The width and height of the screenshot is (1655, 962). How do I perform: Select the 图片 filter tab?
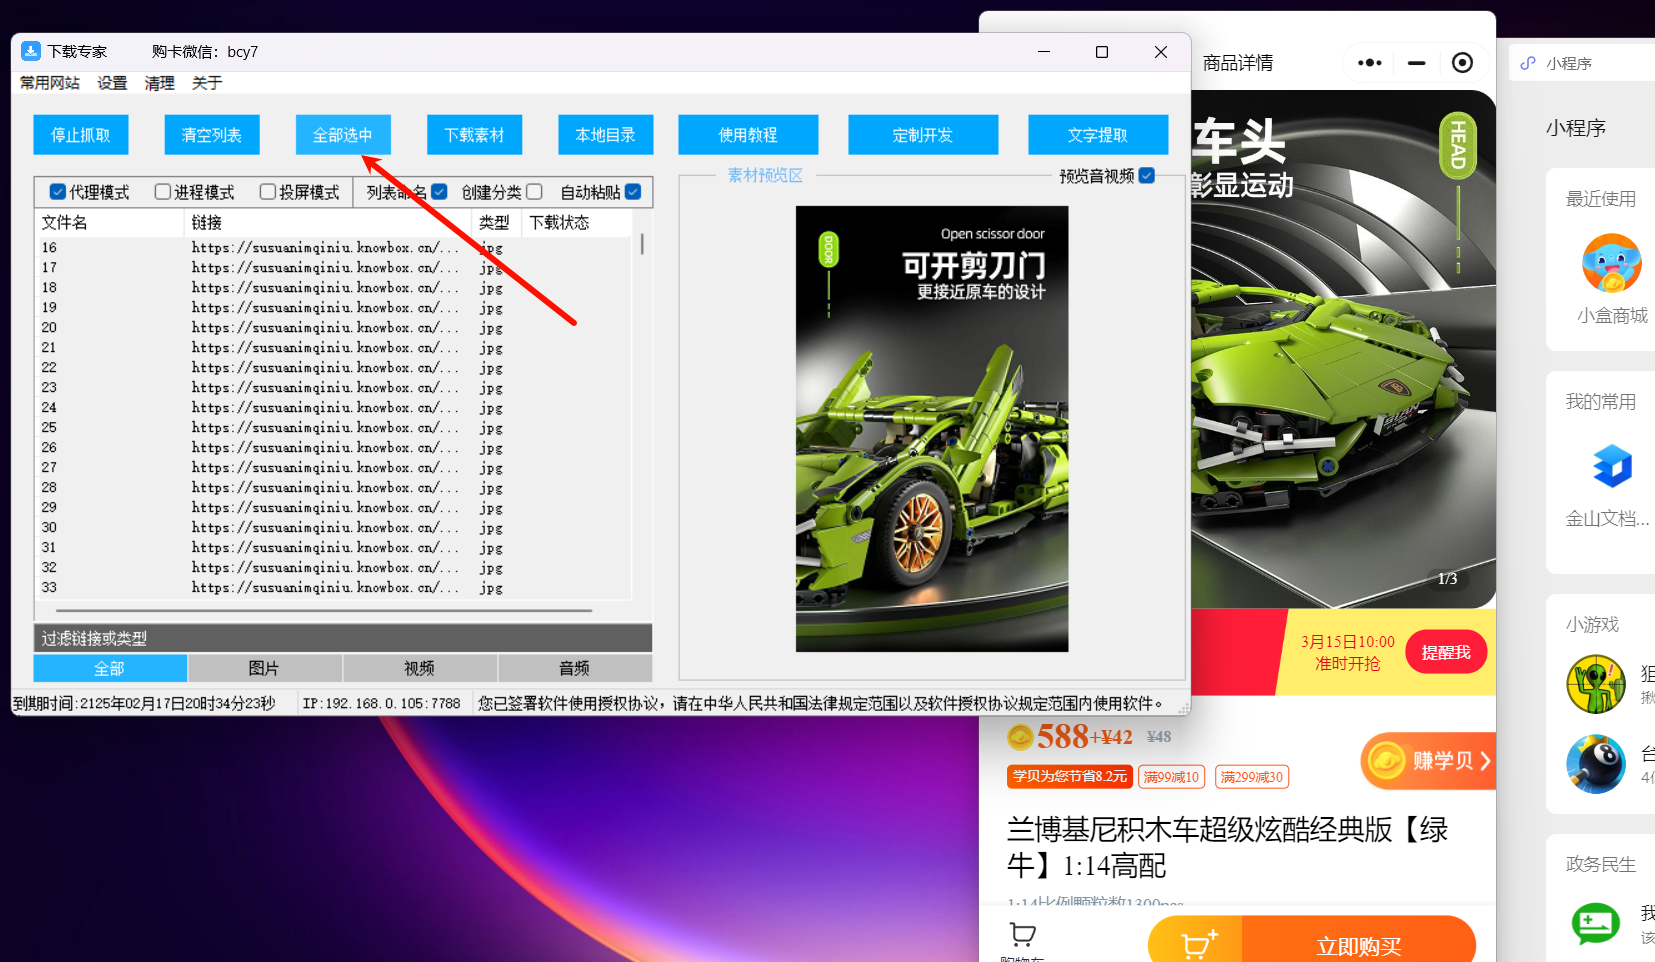tap(265, 668)
